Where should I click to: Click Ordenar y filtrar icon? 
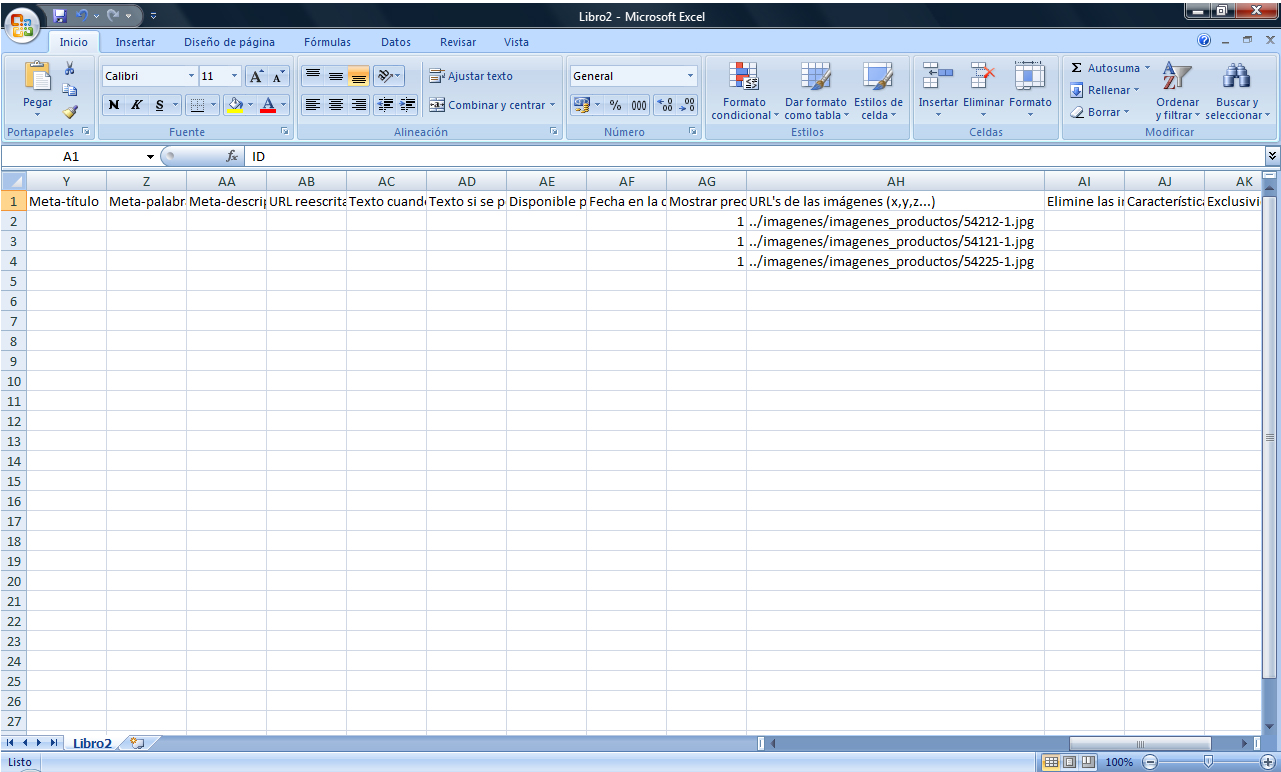point(1177,91)
